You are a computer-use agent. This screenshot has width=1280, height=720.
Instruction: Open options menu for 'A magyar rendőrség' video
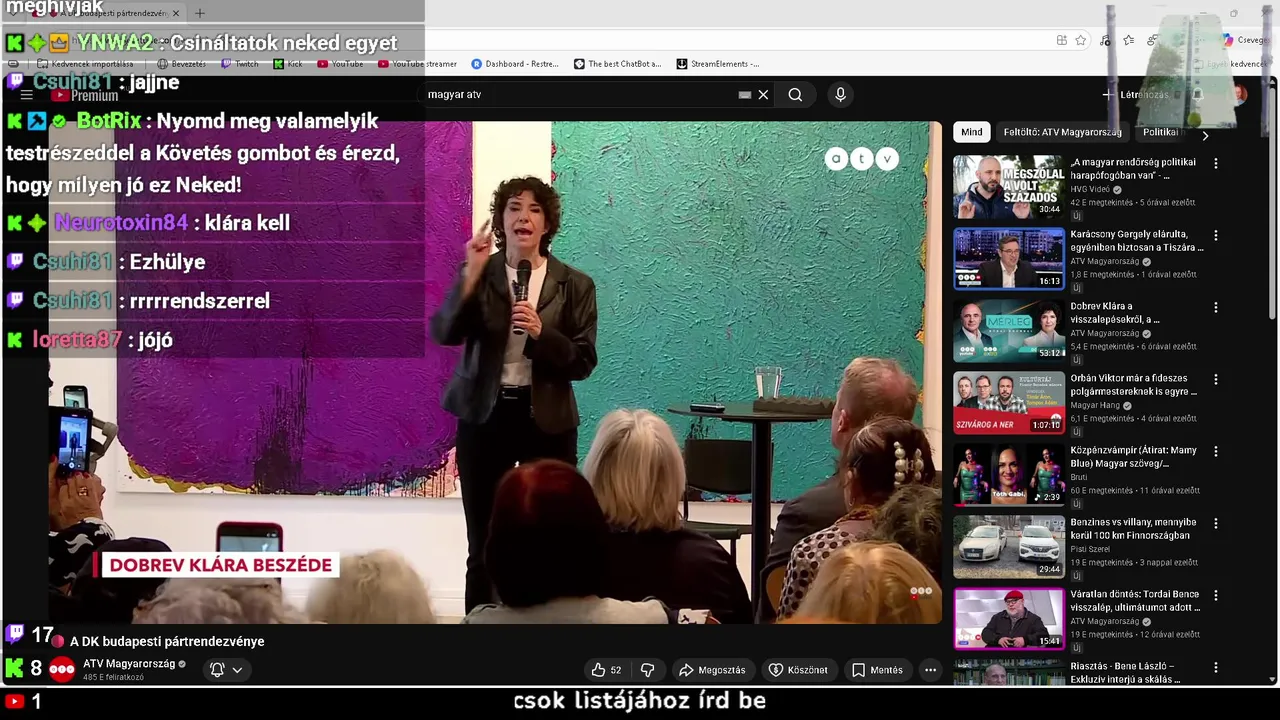coord(1216,163)
